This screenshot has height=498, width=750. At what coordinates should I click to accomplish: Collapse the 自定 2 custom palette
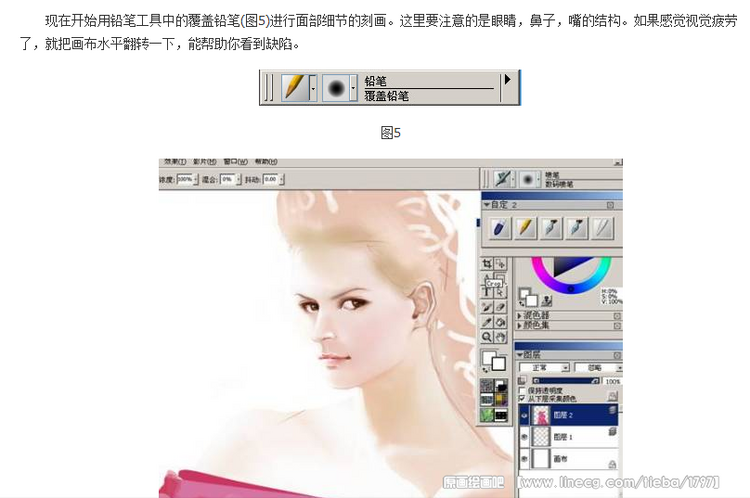click(x=486, y=205)
